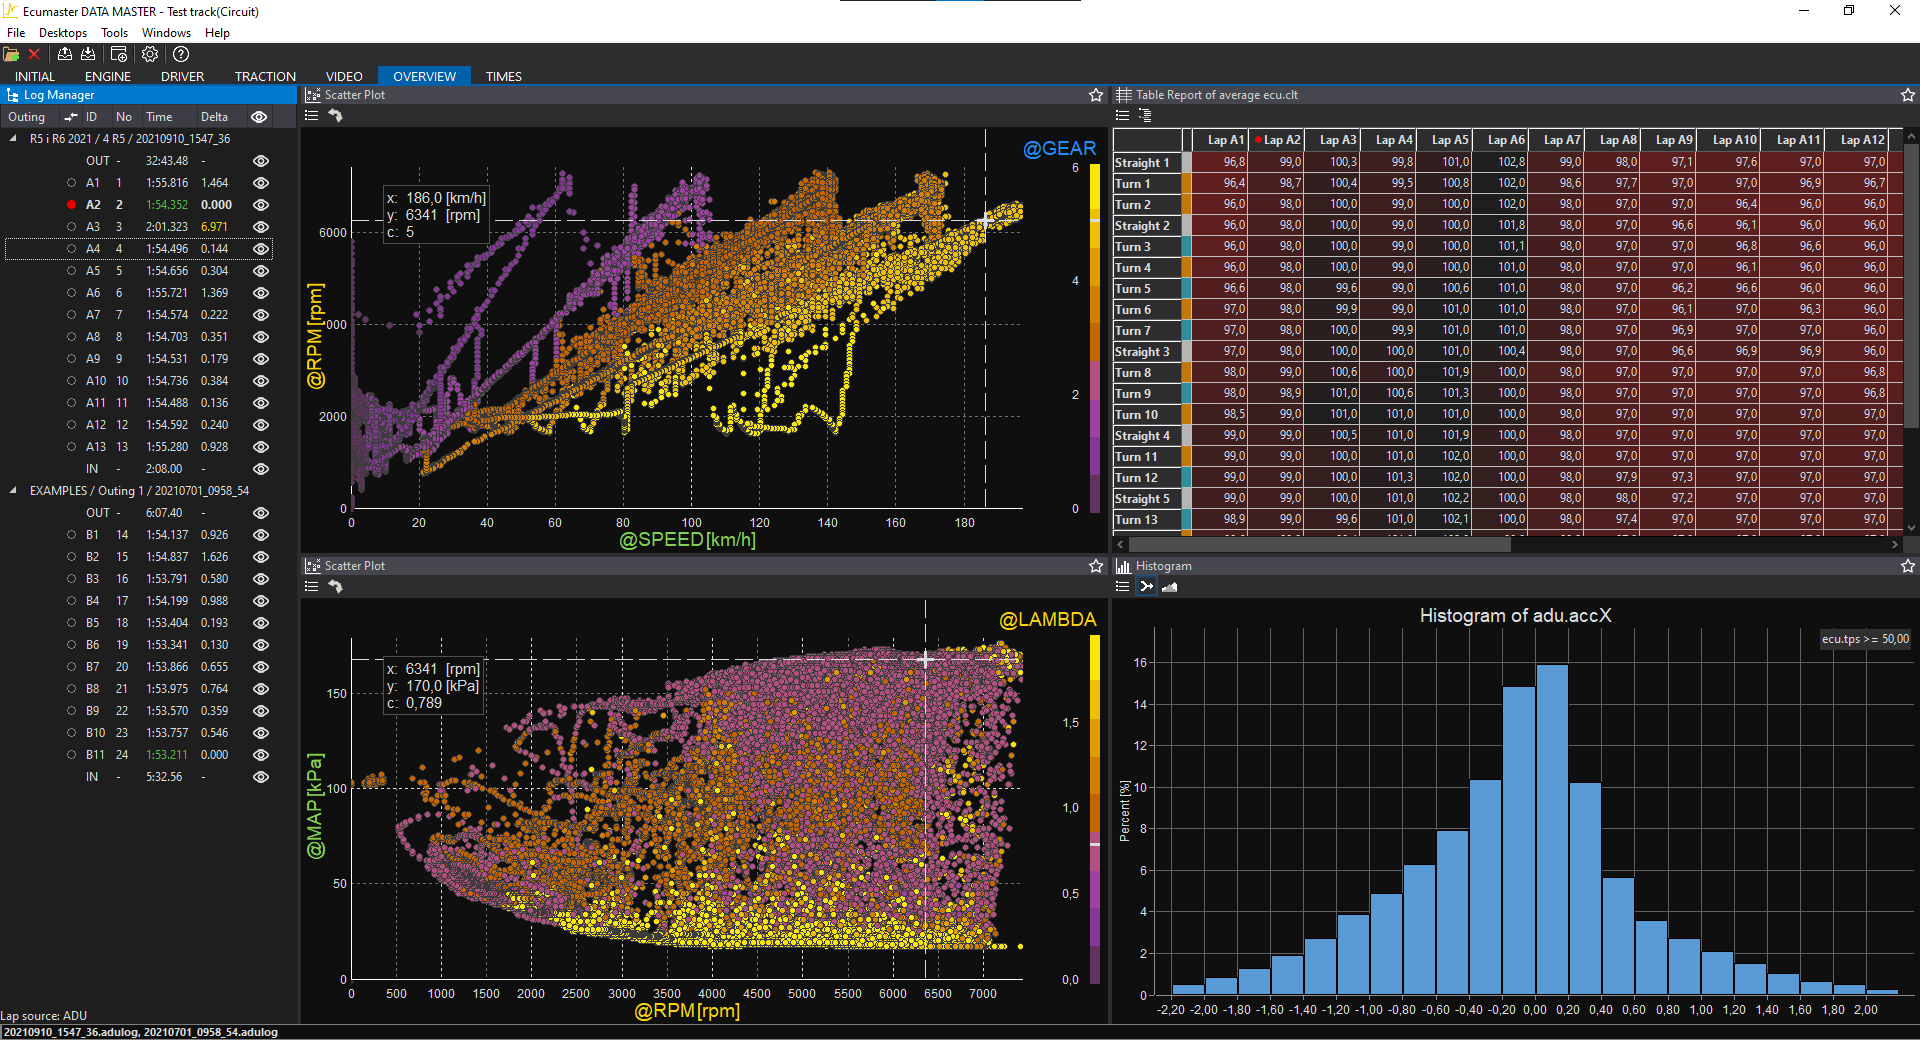Click the undo arrow in the top scatter plot
Screen dimensions: 1920x1040
coord(336,116)
